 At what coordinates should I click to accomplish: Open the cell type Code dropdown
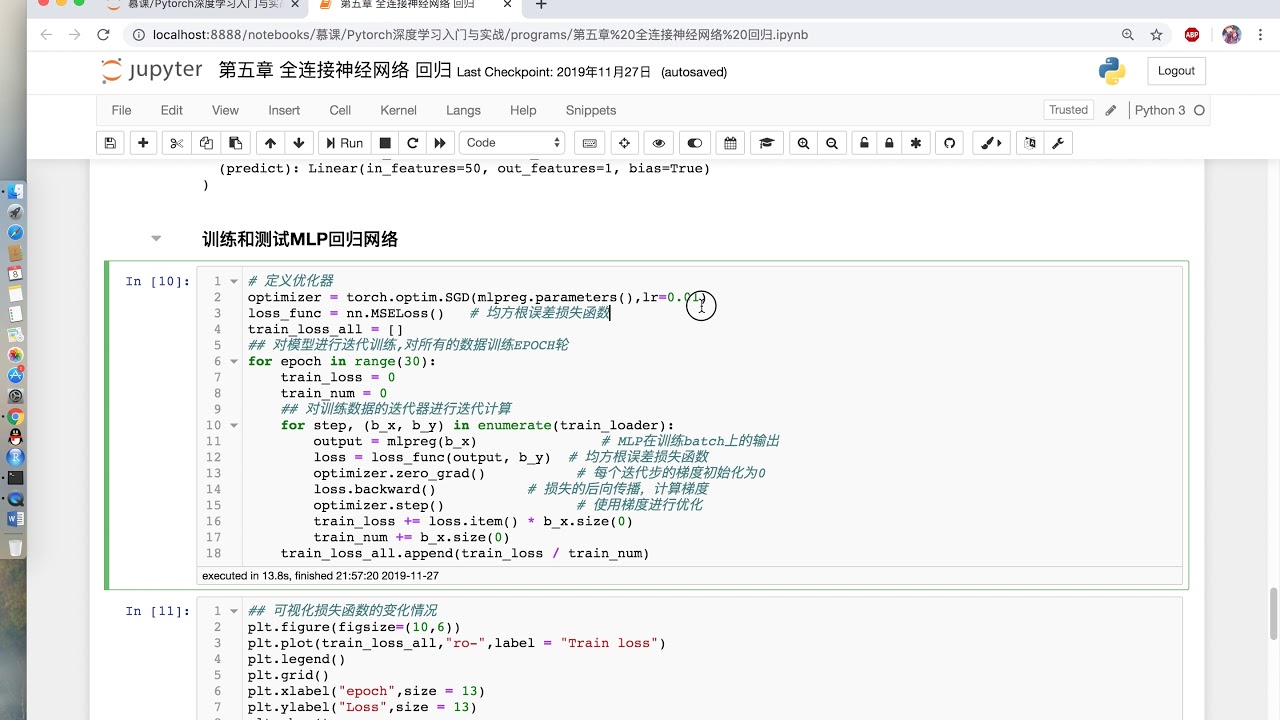tap(512, 143)
